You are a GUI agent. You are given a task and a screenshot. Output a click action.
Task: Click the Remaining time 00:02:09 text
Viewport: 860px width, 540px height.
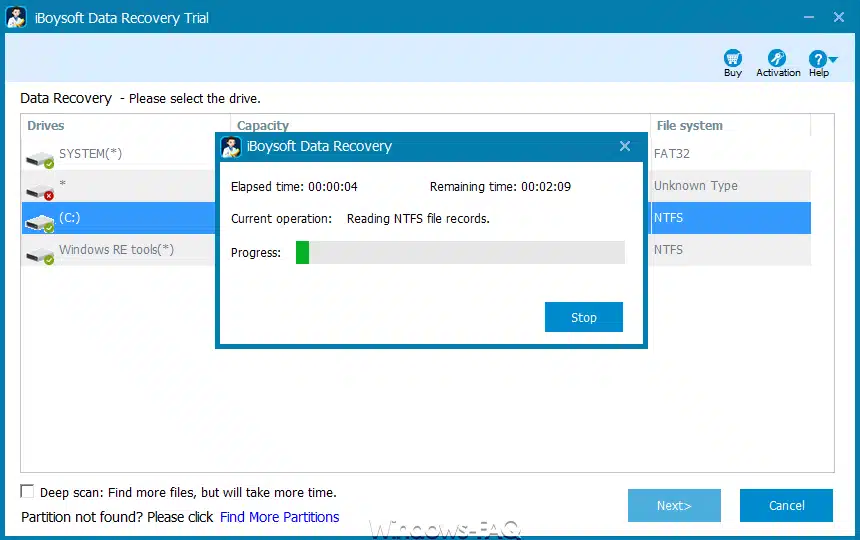[500, 186]
